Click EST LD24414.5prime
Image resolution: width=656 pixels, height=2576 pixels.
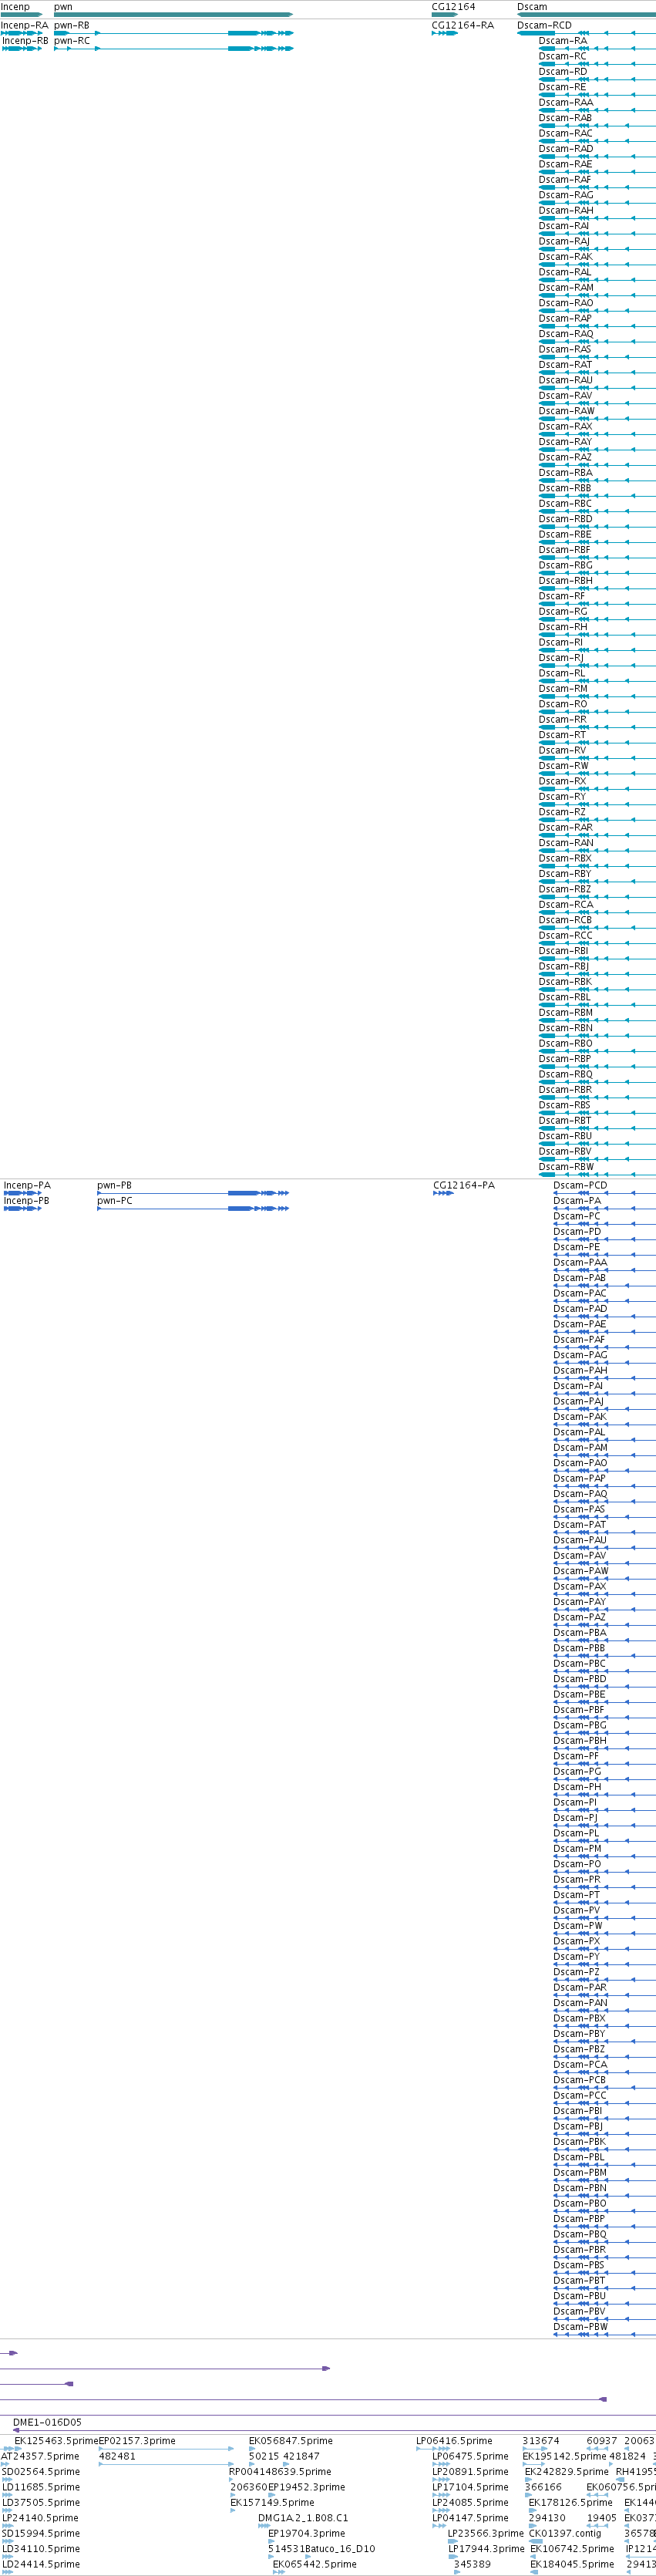coord(41,2564)
